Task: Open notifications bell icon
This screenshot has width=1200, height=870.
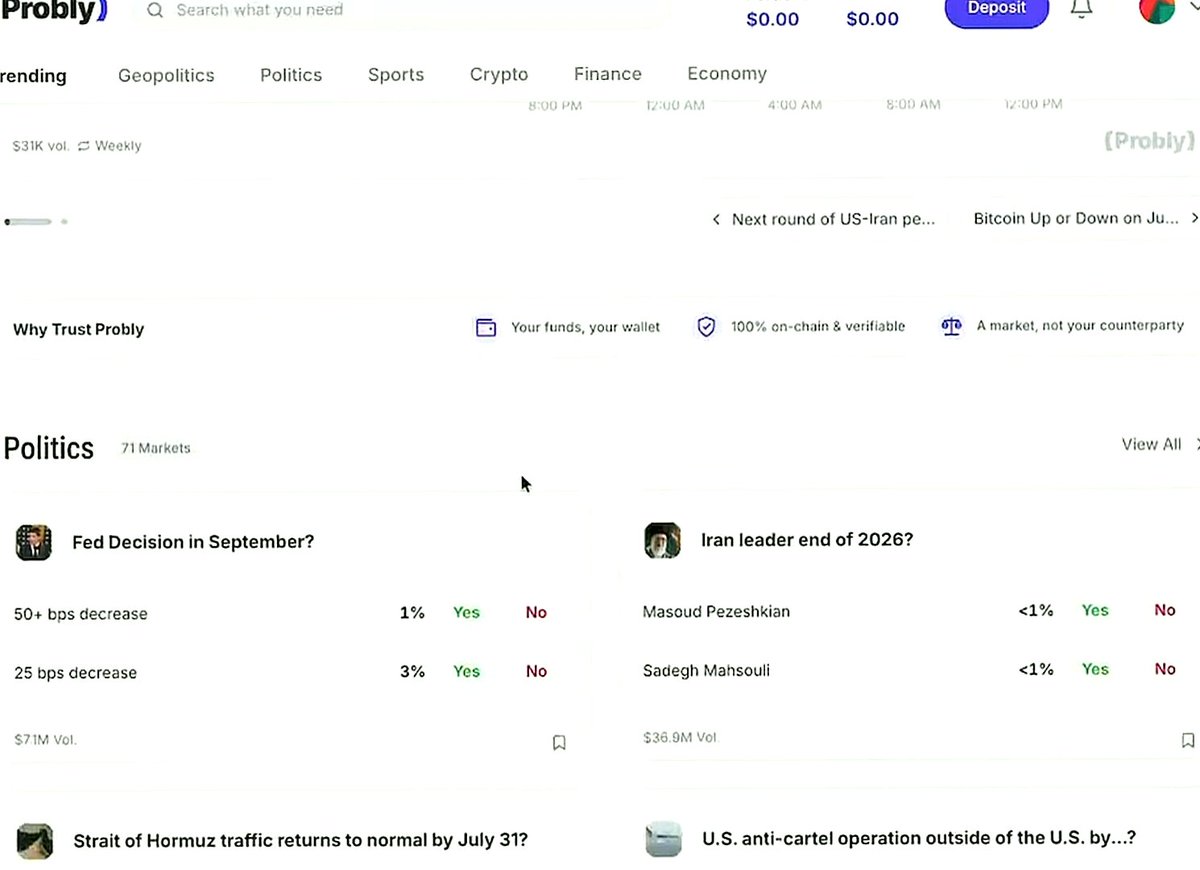Action: click(1081, 9)
